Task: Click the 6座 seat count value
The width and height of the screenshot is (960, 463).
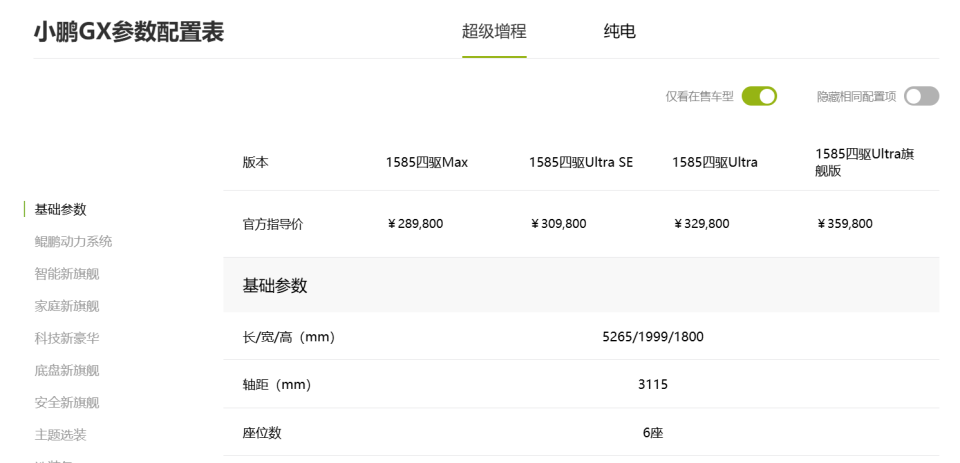Action: click(x=653, y=433)
